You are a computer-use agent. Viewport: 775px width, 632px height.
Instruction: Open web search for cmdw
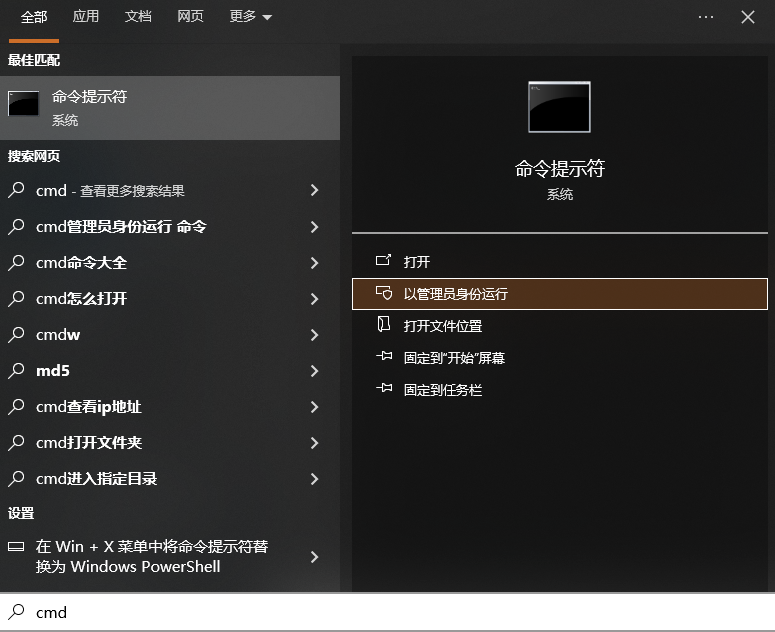[x=170, y=335]
